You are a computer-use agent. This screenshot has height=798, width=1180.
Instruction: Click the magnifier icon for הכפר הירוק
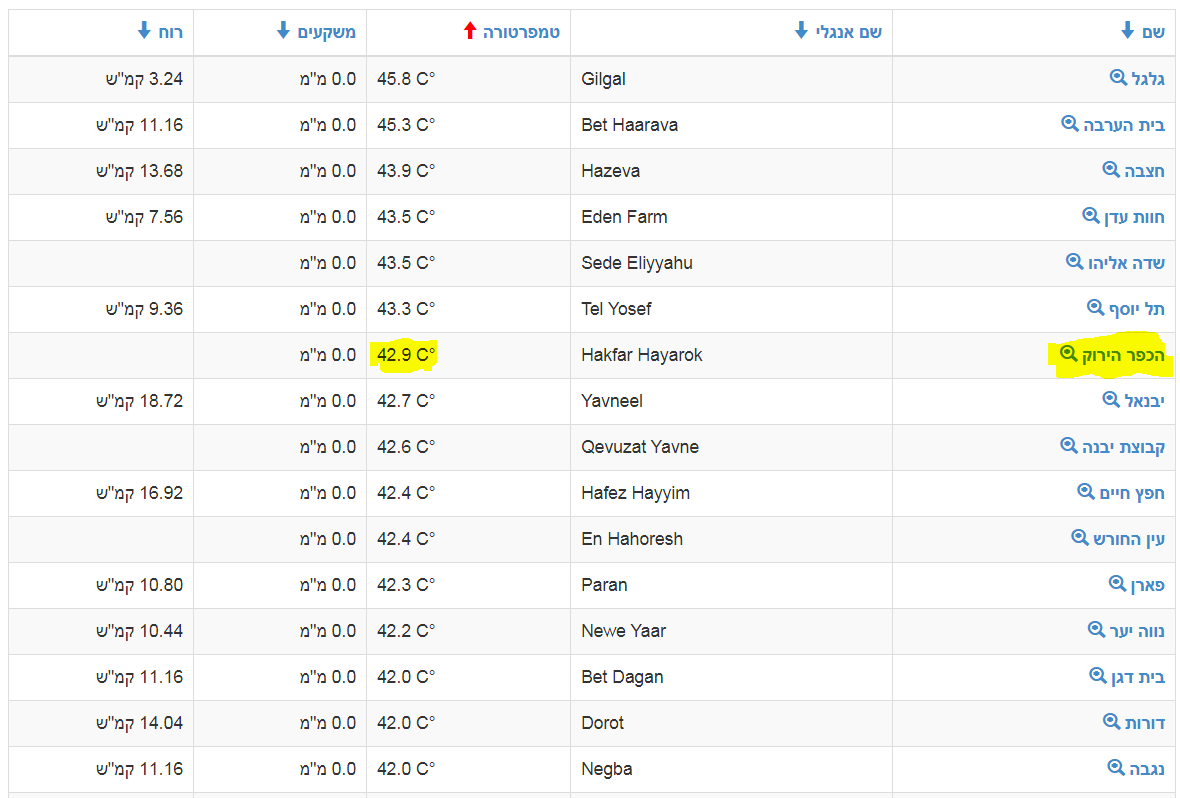(1068, 354)
